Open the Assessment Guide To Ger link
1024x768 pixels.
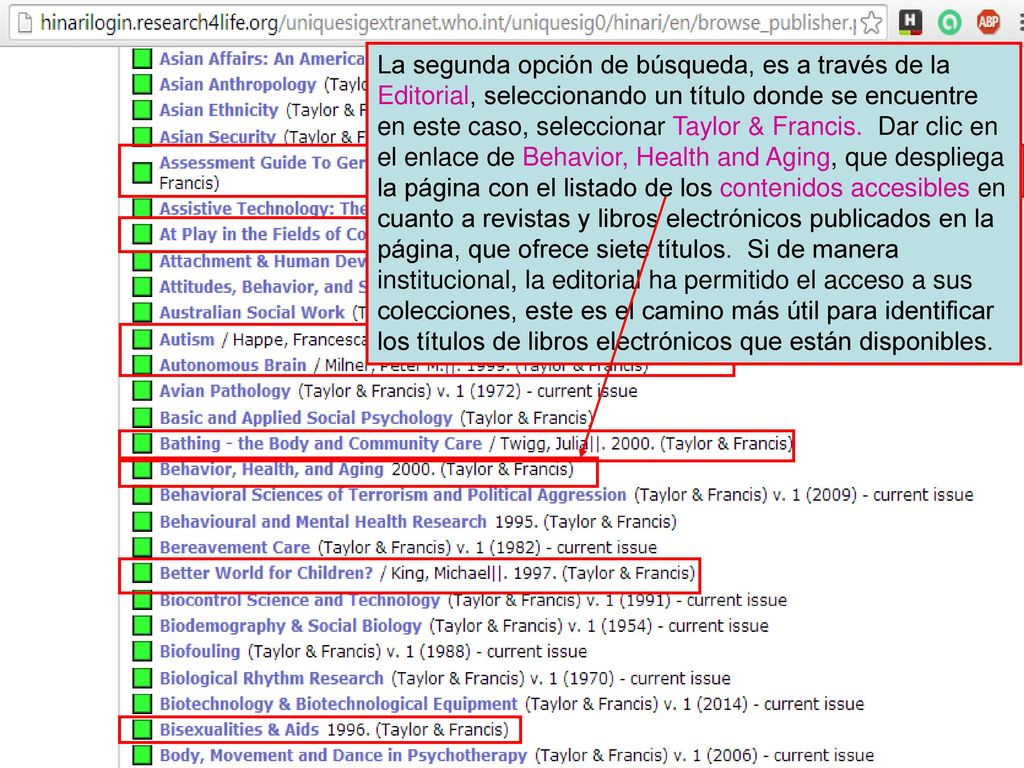(x=262, y=163)
